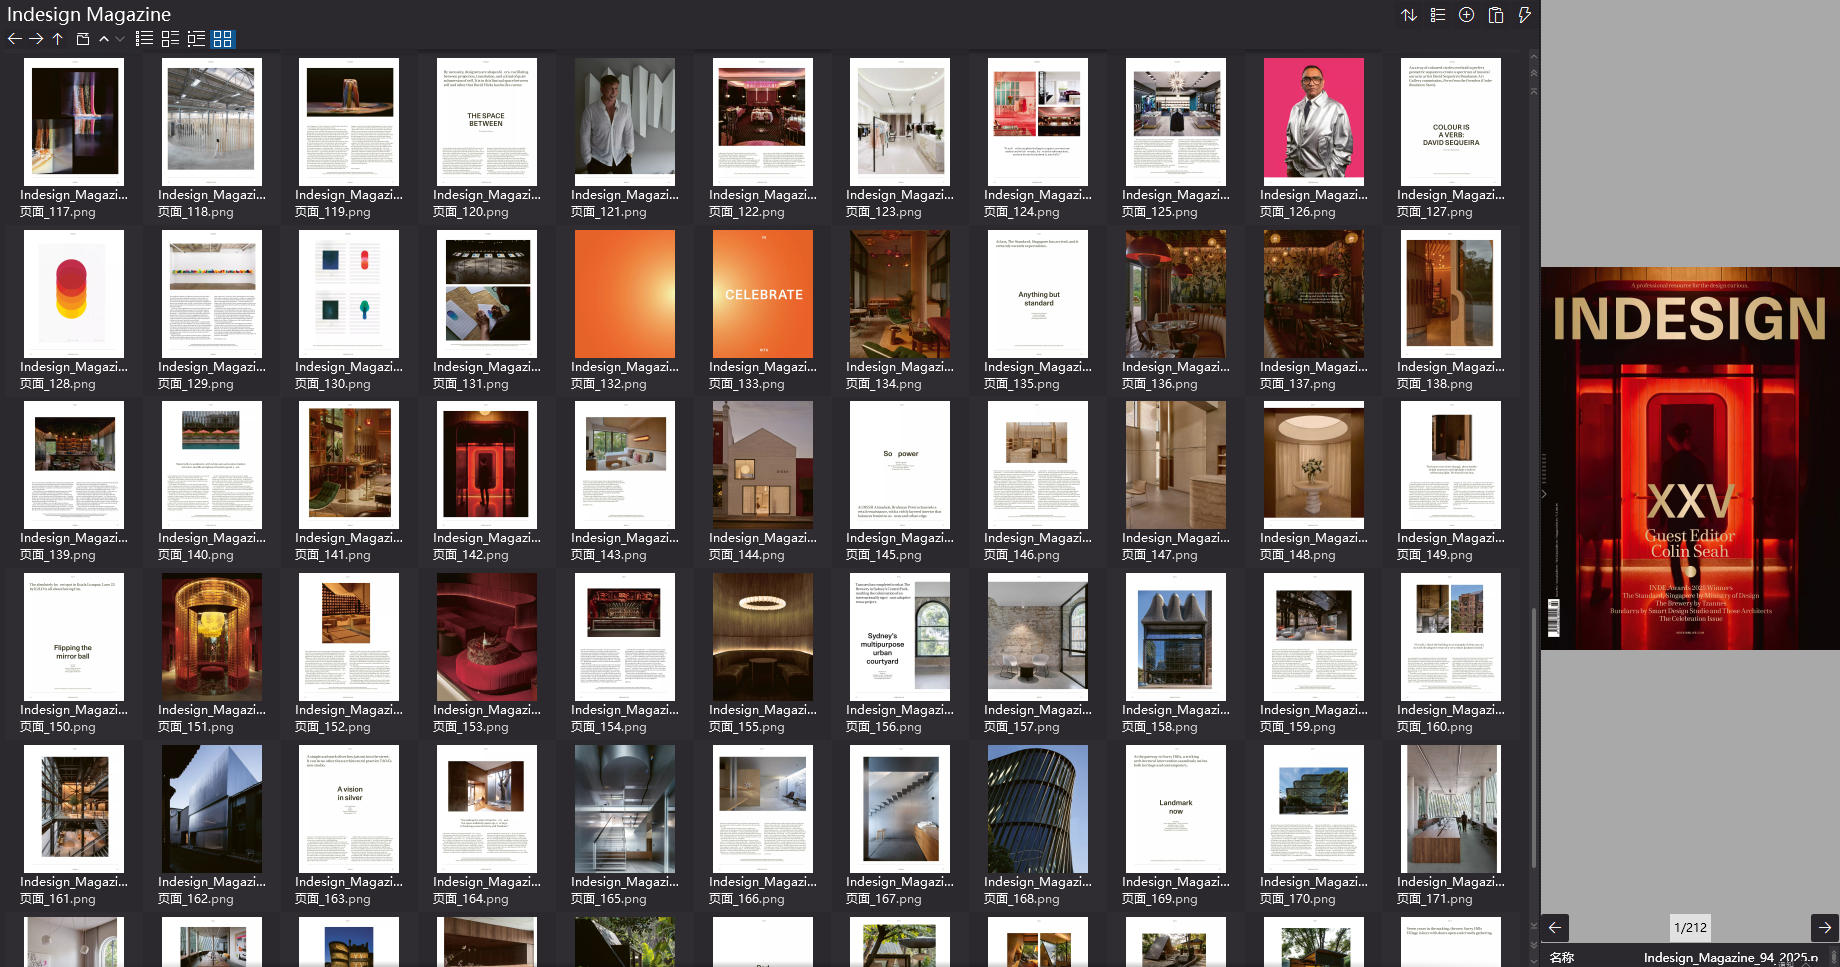The width and height of the screenshot is (1840, 967).
Task: Click the 1/212 page counter
Action: coord(1690,927)
